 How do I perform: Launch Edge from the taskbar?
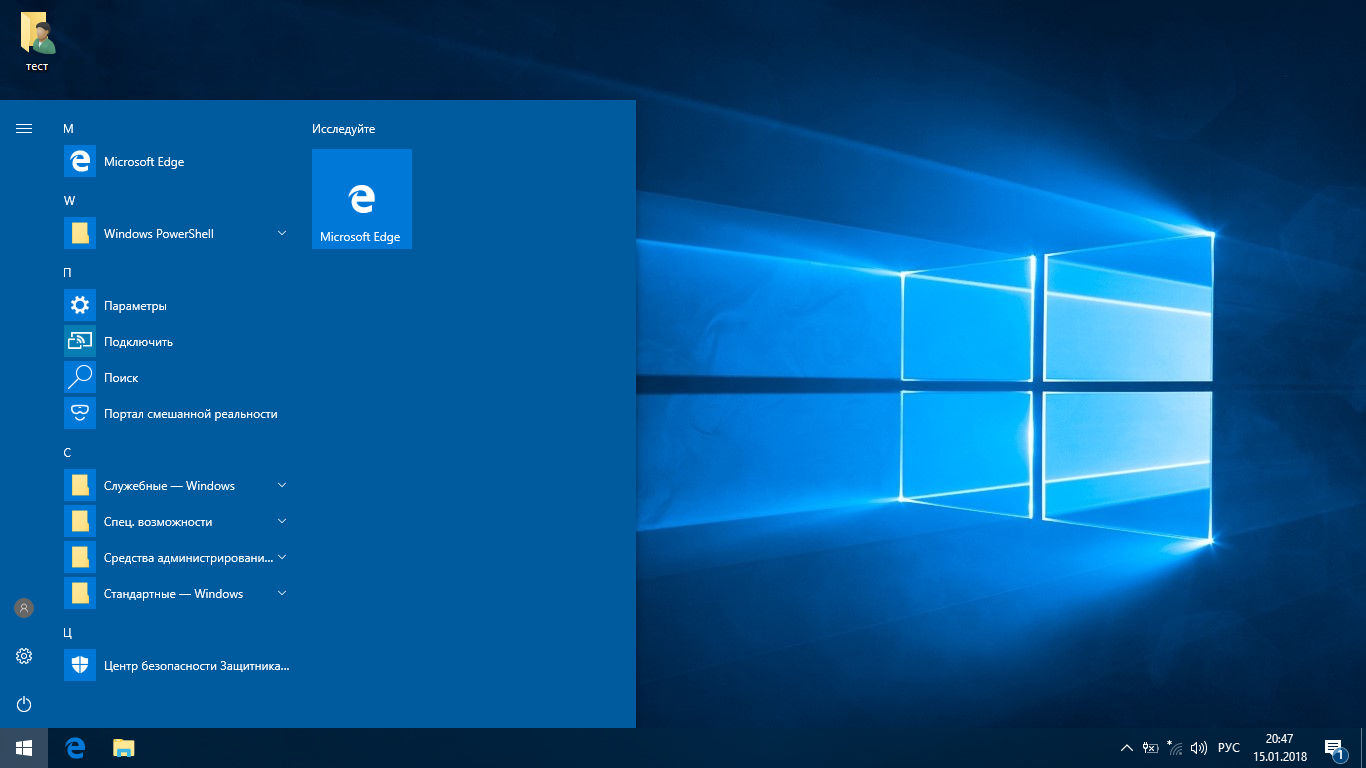[76, 748]
